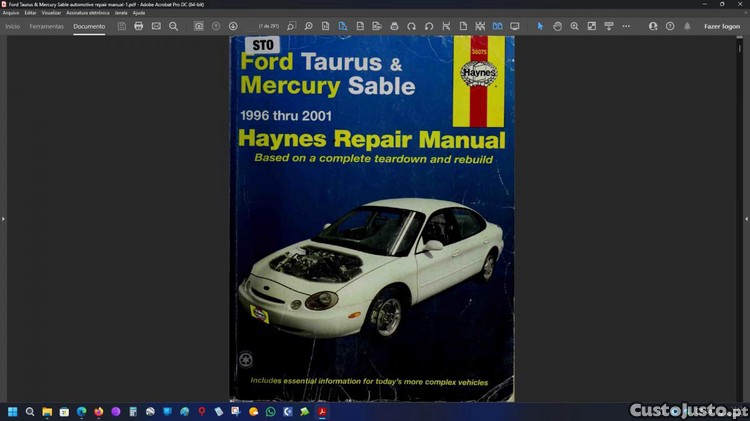
Task: Open the Visualizar menu
Action: click(x=51, y=12)
